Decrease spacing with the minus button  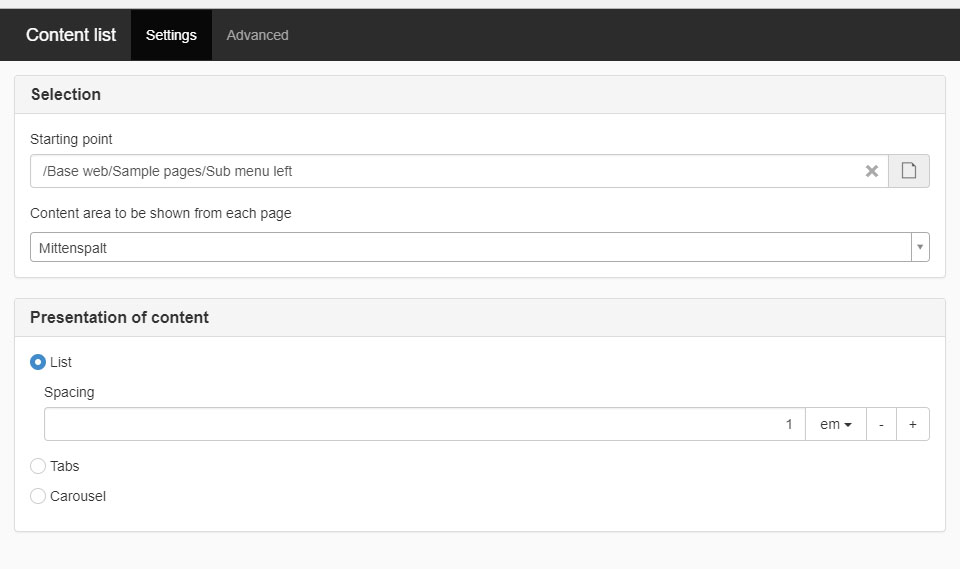tap(881, 424)
